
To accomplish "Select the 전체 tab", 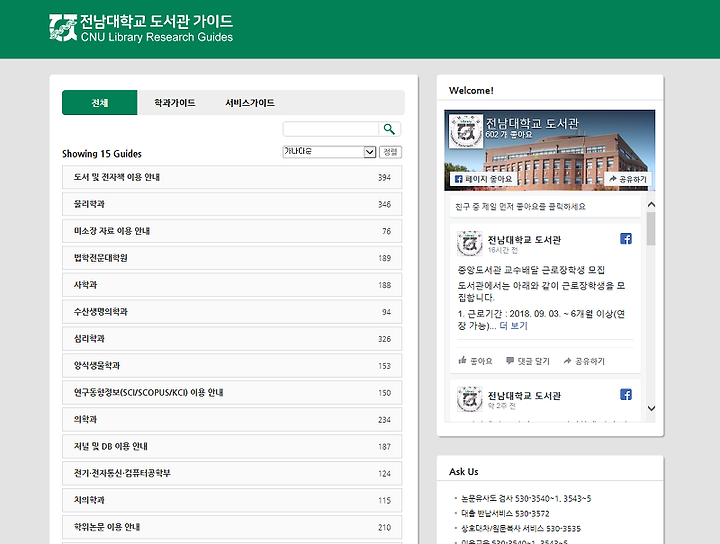I will tap(100, 102).
